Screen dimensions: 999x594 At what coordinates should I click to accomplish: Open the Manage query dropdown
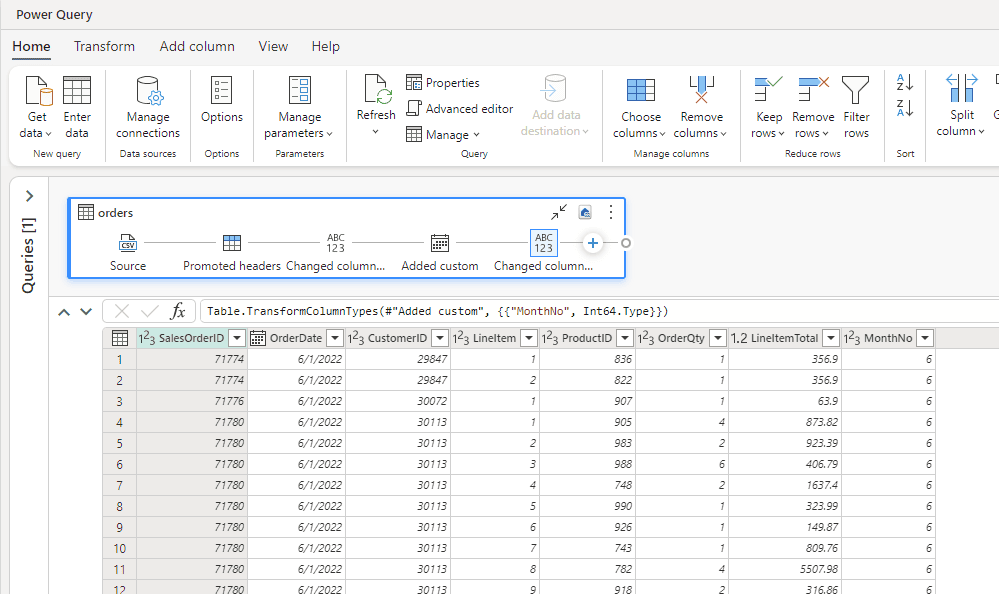(x=443, y=135)
